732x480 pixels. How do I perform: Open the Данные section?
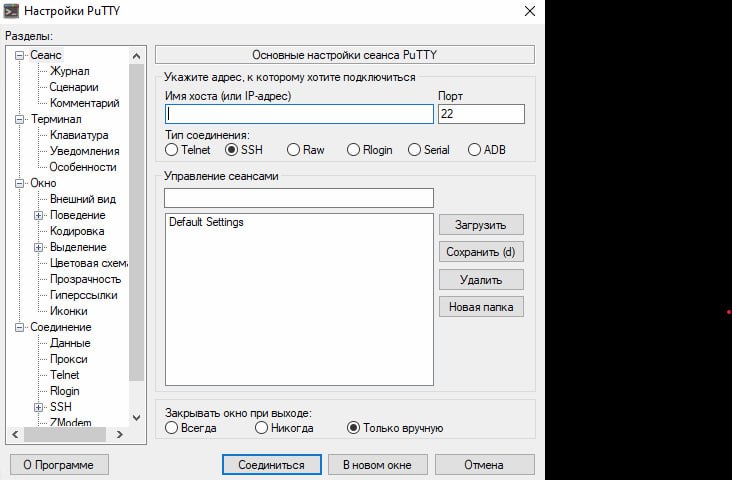(70, 343)
